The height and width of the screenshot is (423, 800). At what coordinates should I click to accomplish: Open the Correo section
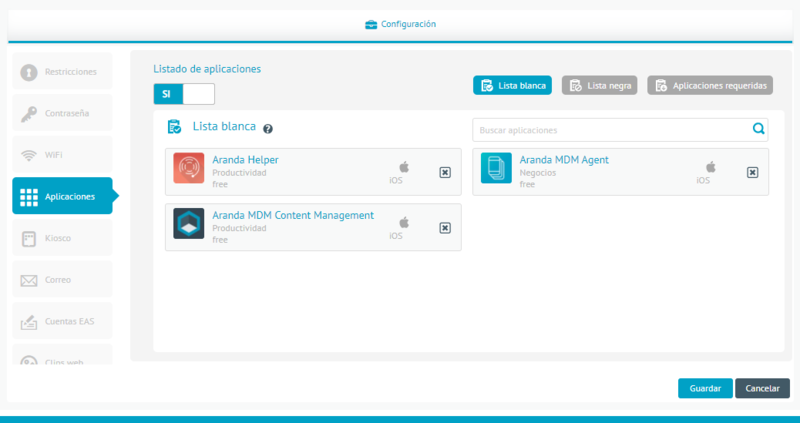point(62,280)
